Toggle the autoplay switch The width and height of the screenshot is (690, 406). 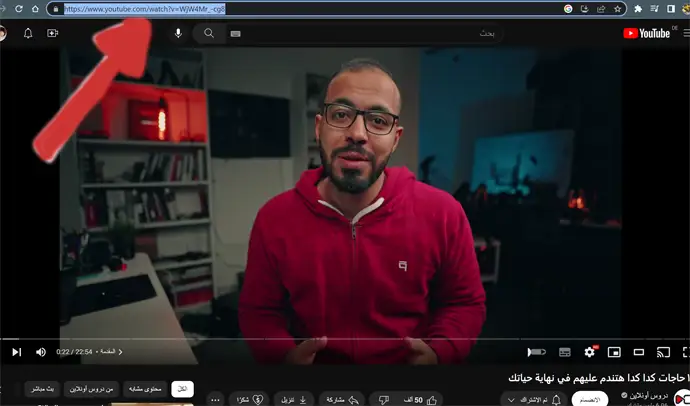536,352
